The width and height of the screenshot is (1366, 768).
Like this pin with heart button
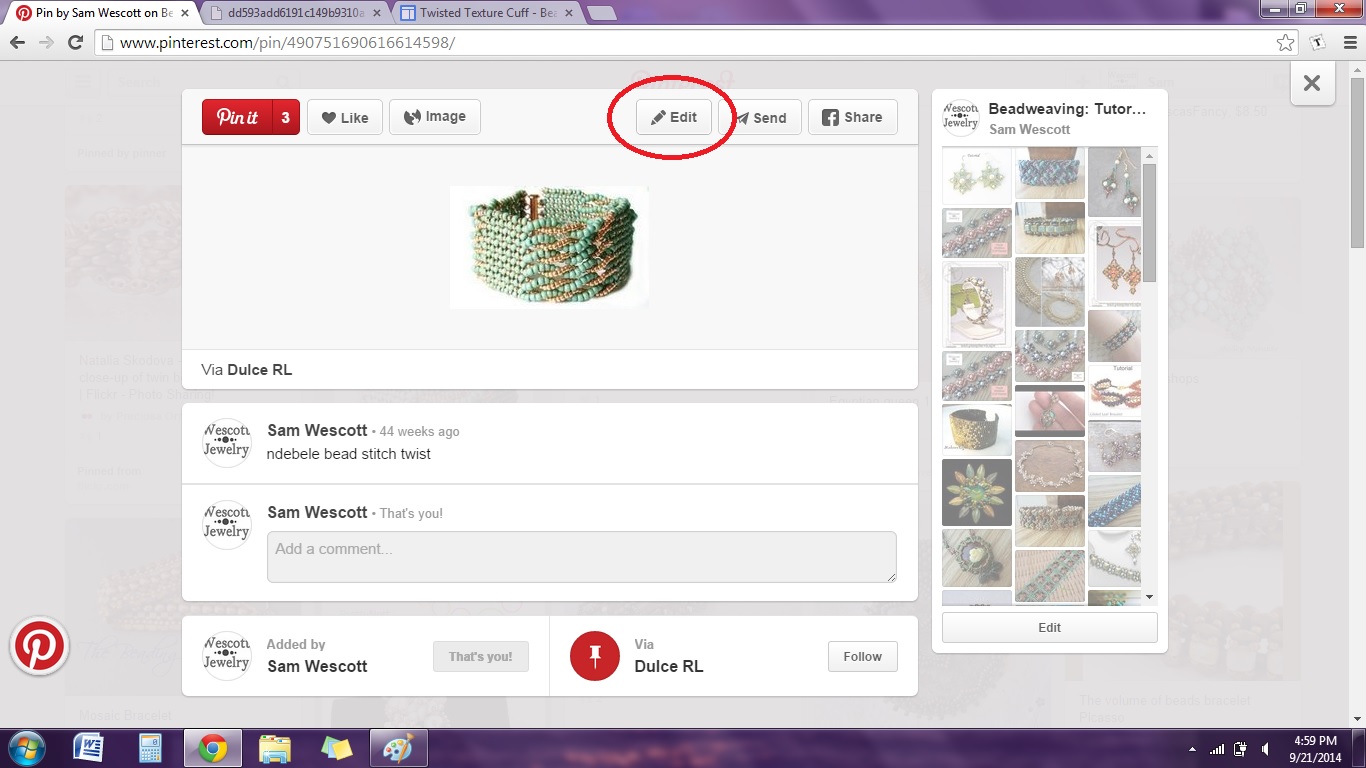point(344,117)
